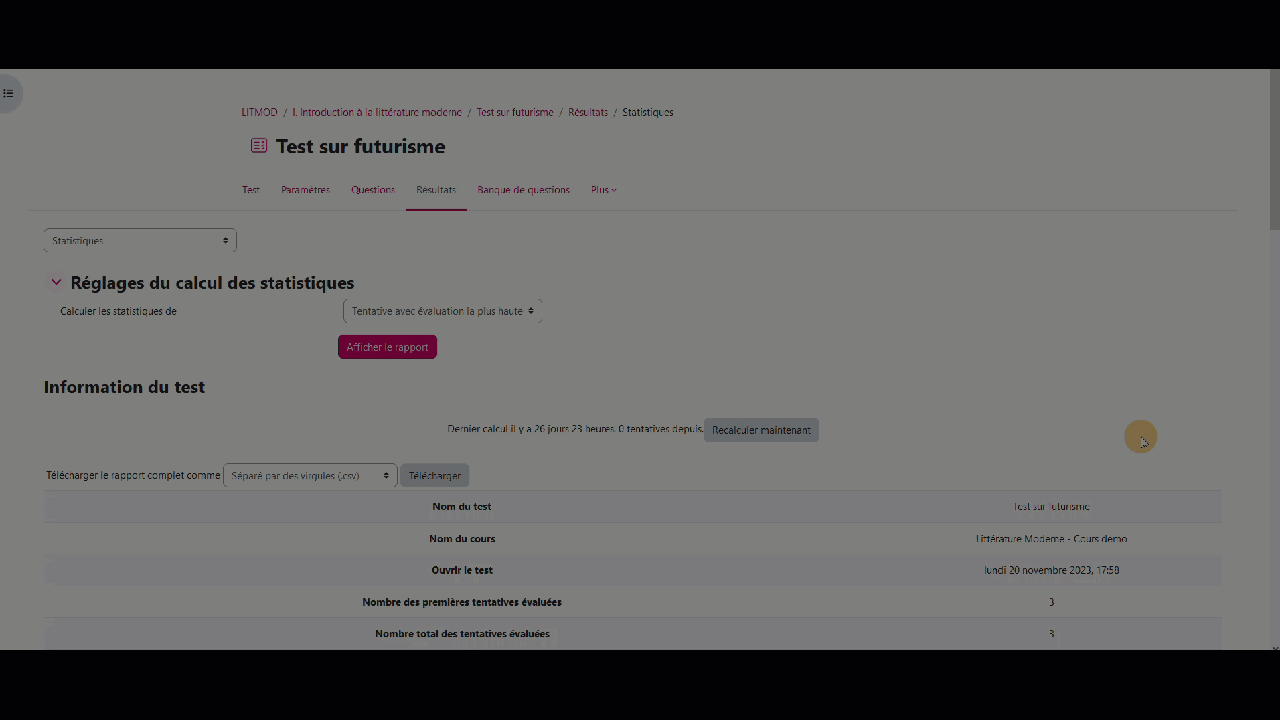Go to the Paramètres tab
Screen dimensions: 1280x720
click(305, 190)
